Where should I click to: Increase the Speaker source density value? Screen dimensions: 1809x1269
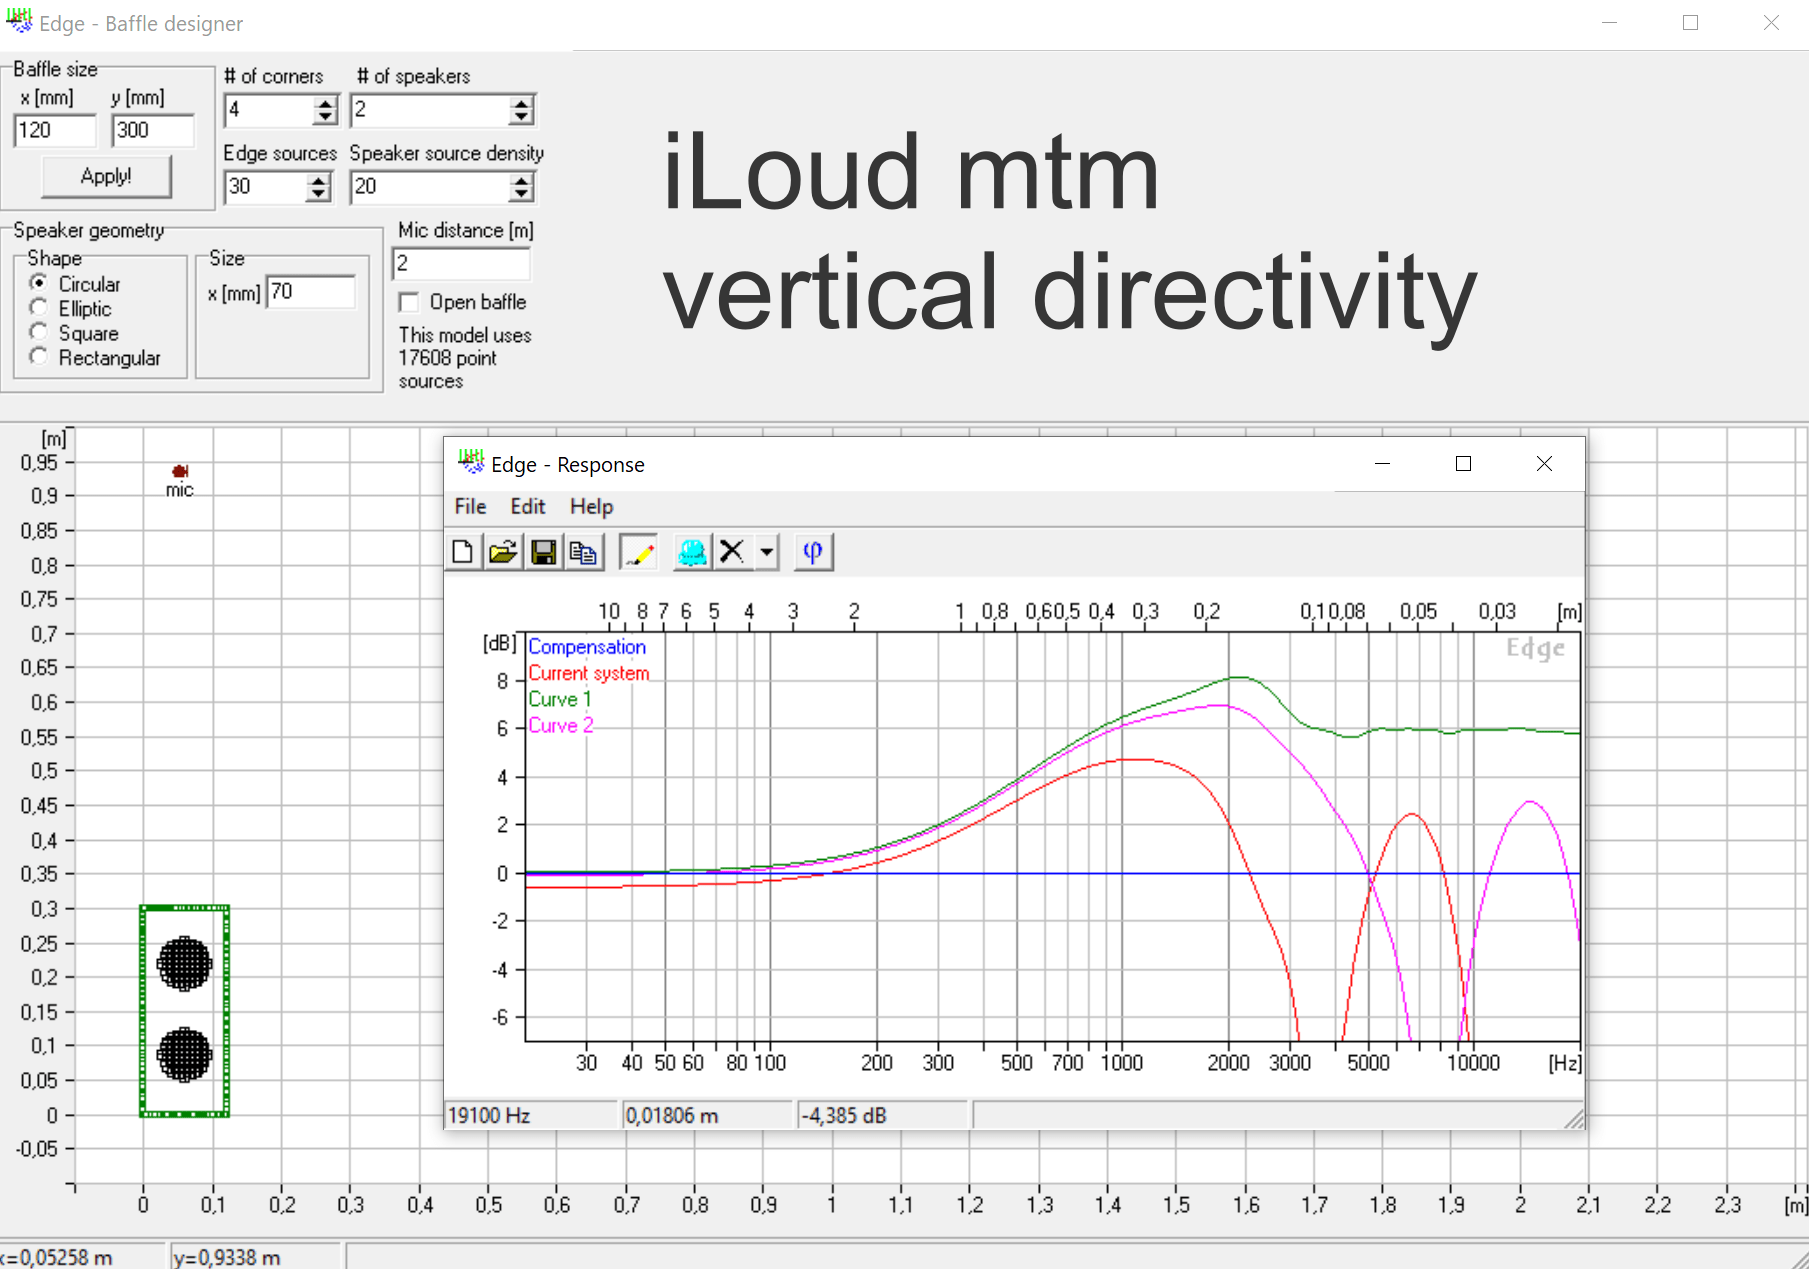pyautogui.click(x=522, y=180)
